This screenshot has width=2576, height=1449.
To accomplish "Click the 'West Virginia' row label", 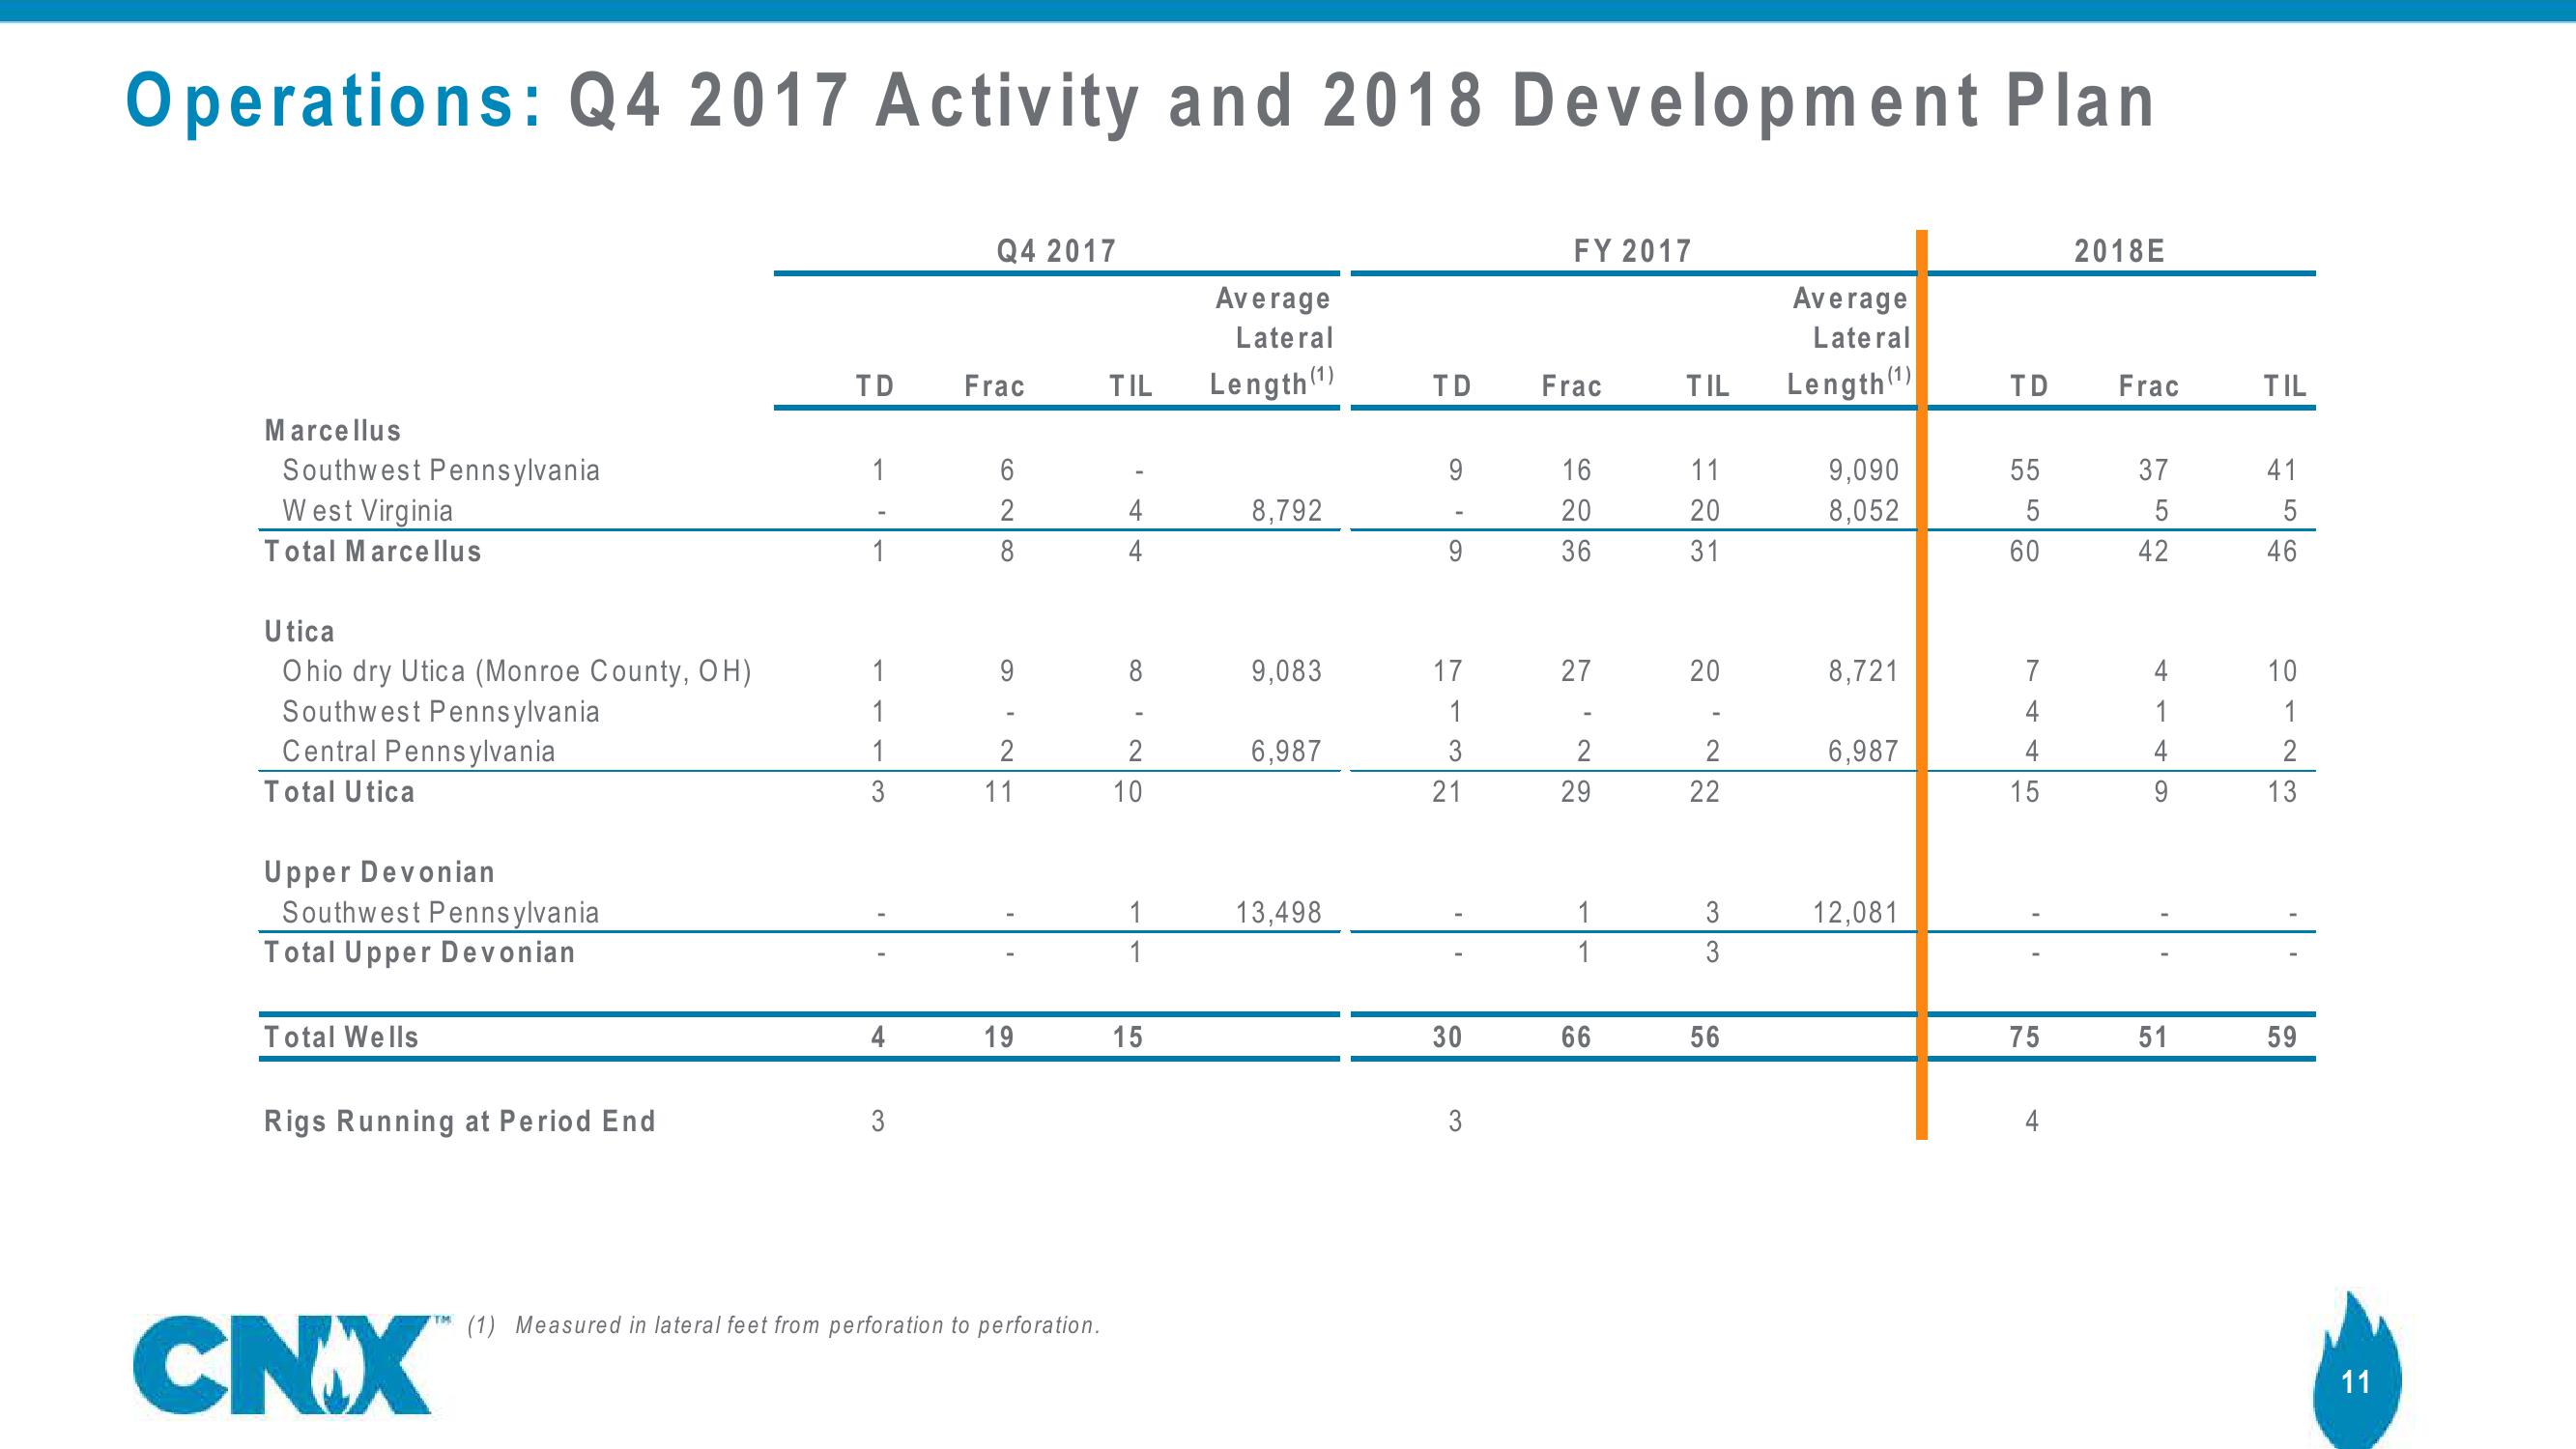I will click(x=367, y=511).
